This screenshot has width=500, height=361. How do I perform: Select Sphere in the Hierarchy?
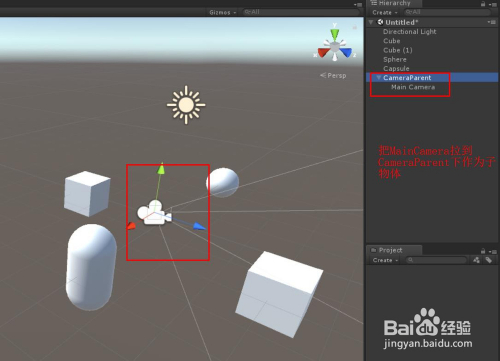coord(395,60)
